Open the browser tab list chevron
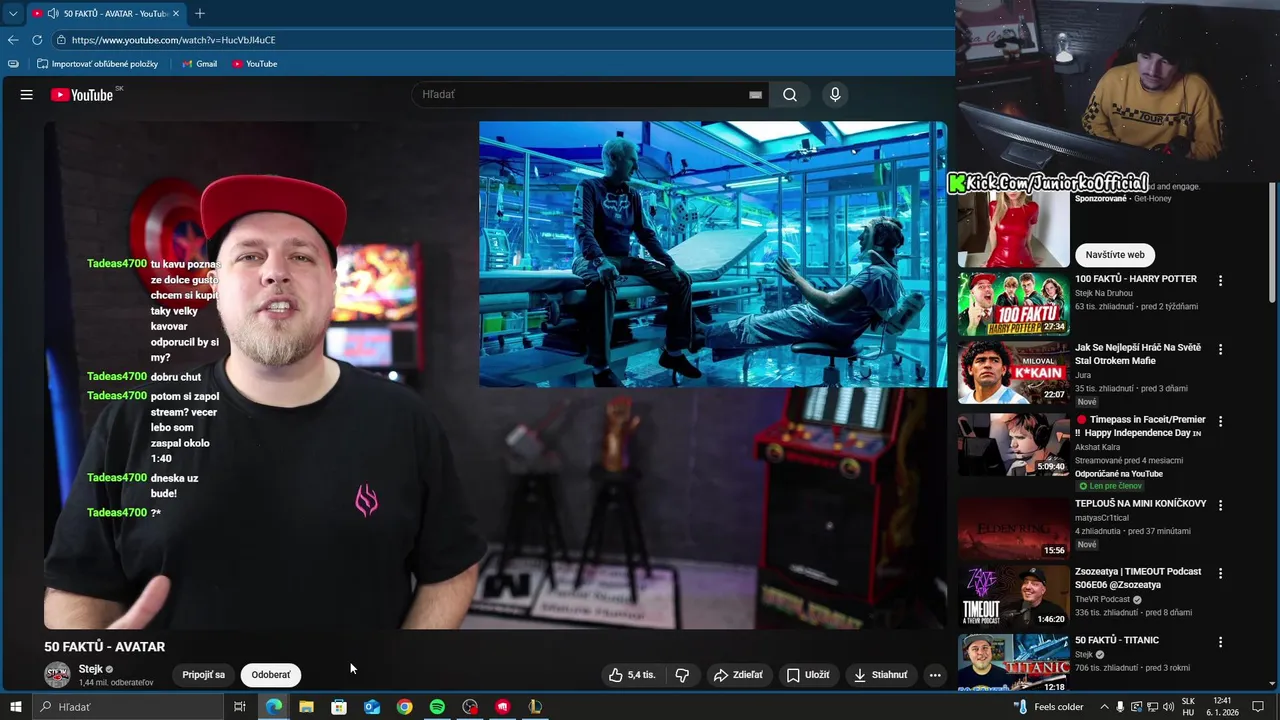Viewport: 1280px width, 720px height. pos(13,13)
